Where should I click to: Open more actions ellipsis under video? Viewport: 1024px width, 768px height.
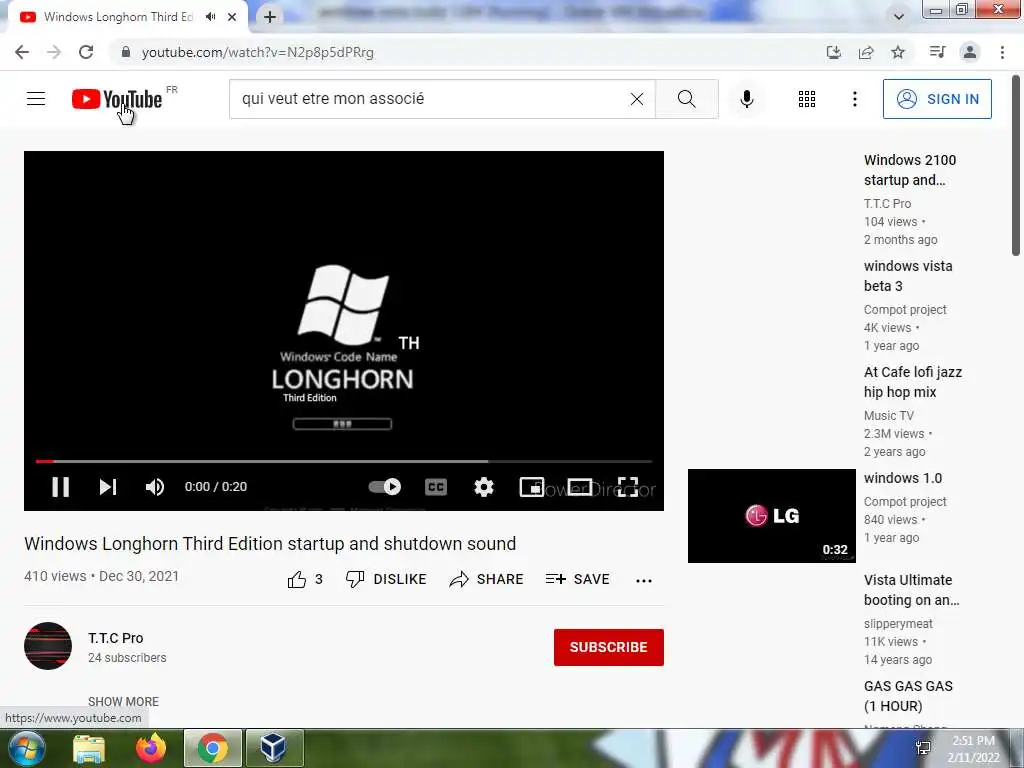click(644, 580)
